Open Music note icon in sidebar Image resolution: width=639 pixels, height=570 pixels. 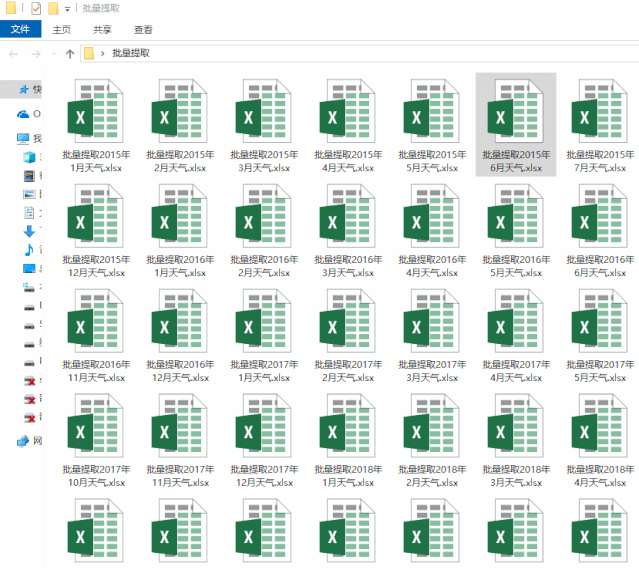point(29,250)
